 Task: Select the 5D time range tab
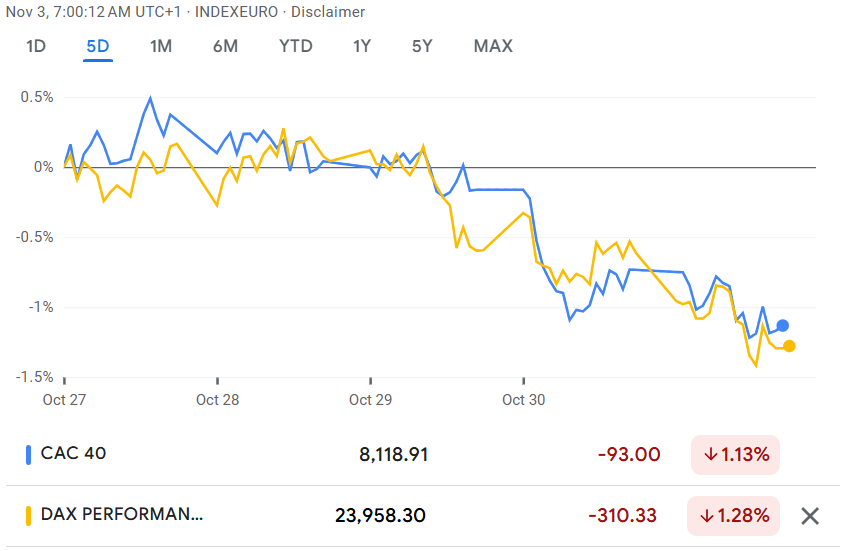coord(98,46)
